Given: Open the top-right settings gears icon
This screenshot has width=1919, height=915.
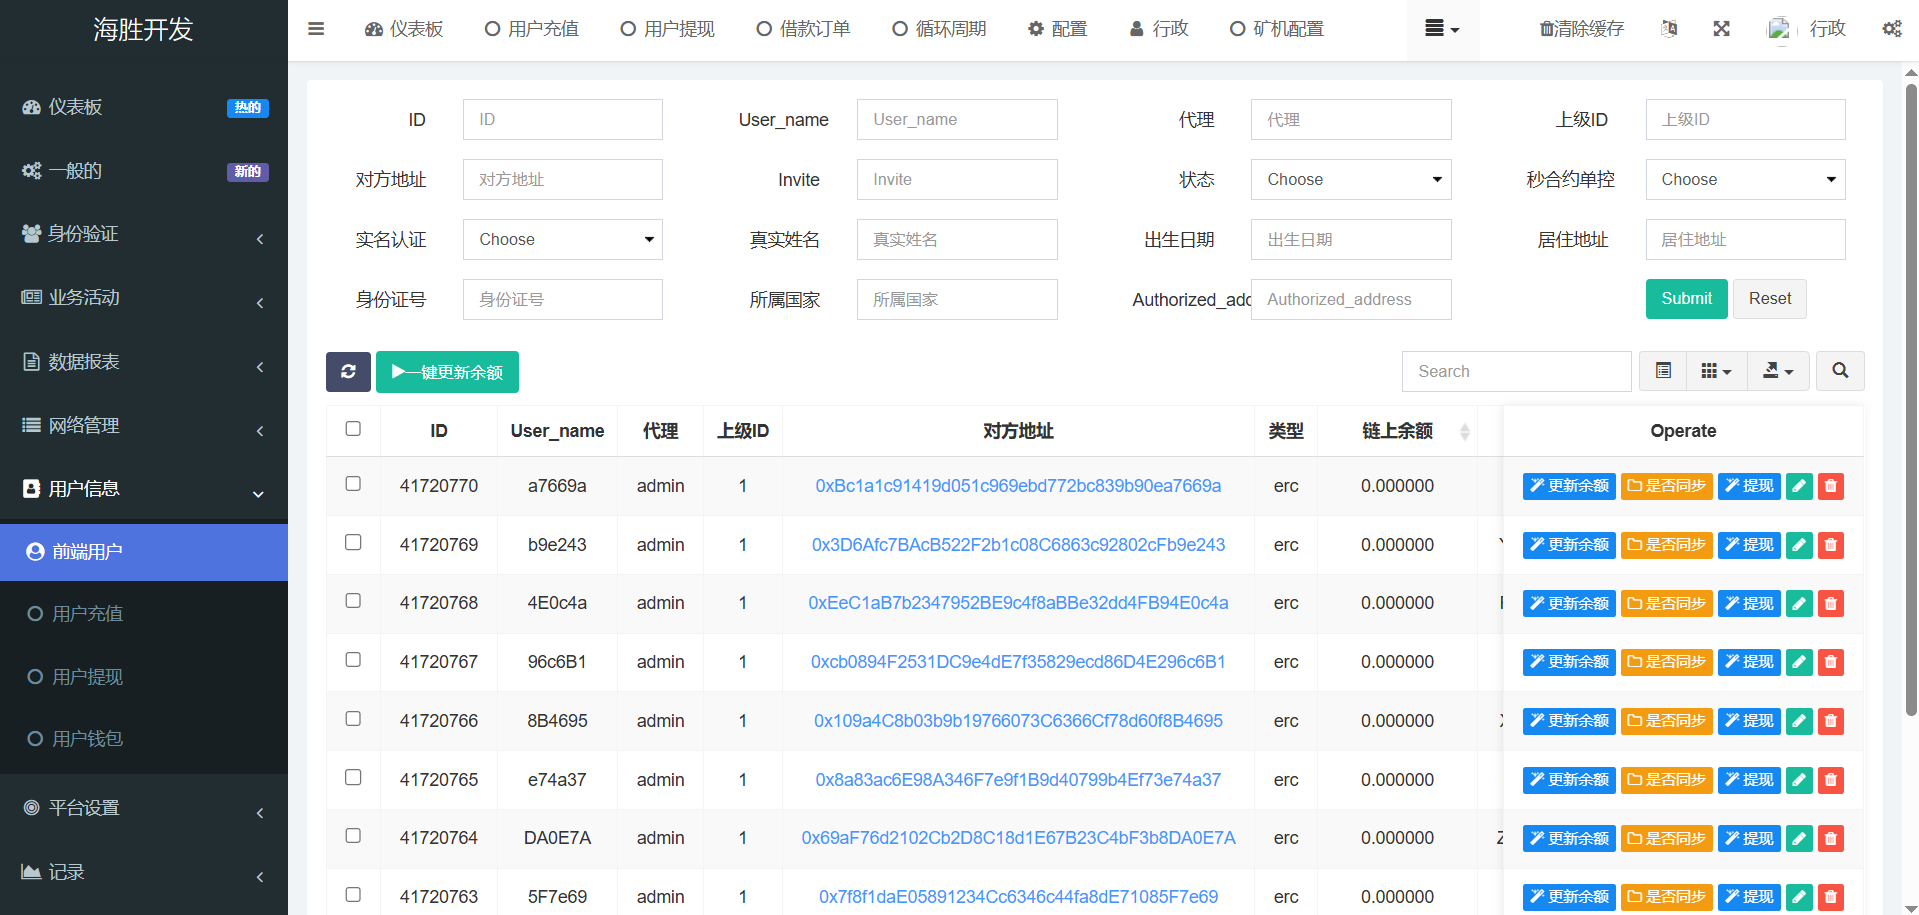Looking at the screenshot, I should pos(1891,29).
